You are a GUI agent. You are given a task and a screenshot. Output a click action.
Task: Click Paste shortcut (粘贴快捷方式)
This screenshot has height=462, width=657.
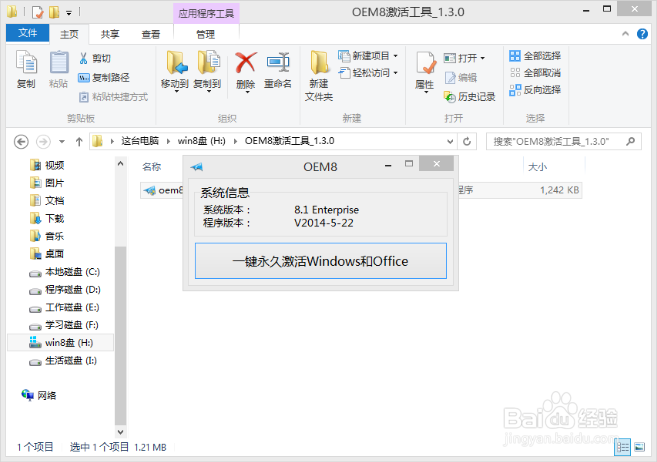(x=114, y=97)
